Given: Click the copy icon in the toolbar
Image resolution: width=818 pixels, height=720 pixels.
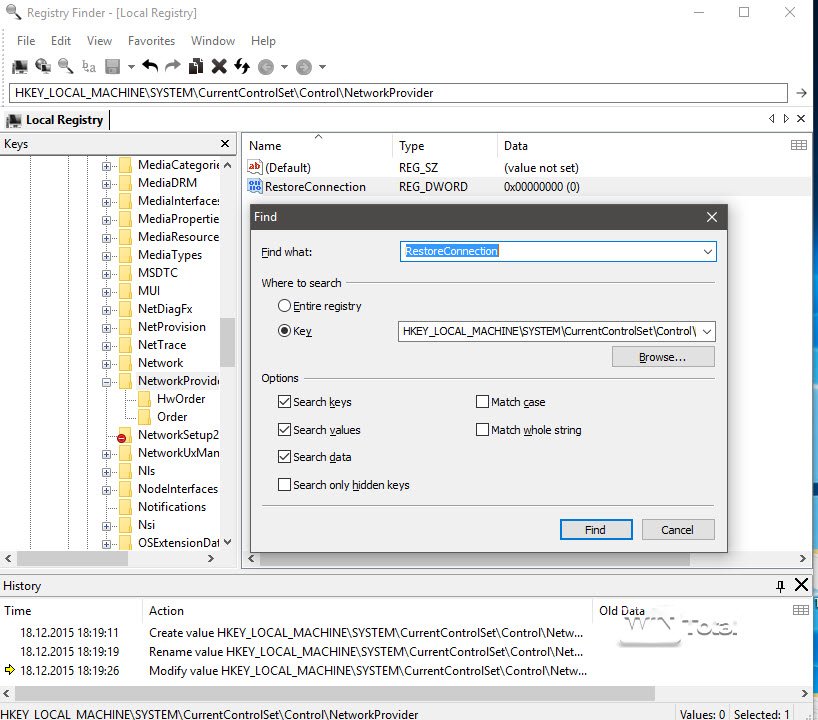Looking at the screenshot, I should click(197, 66).
